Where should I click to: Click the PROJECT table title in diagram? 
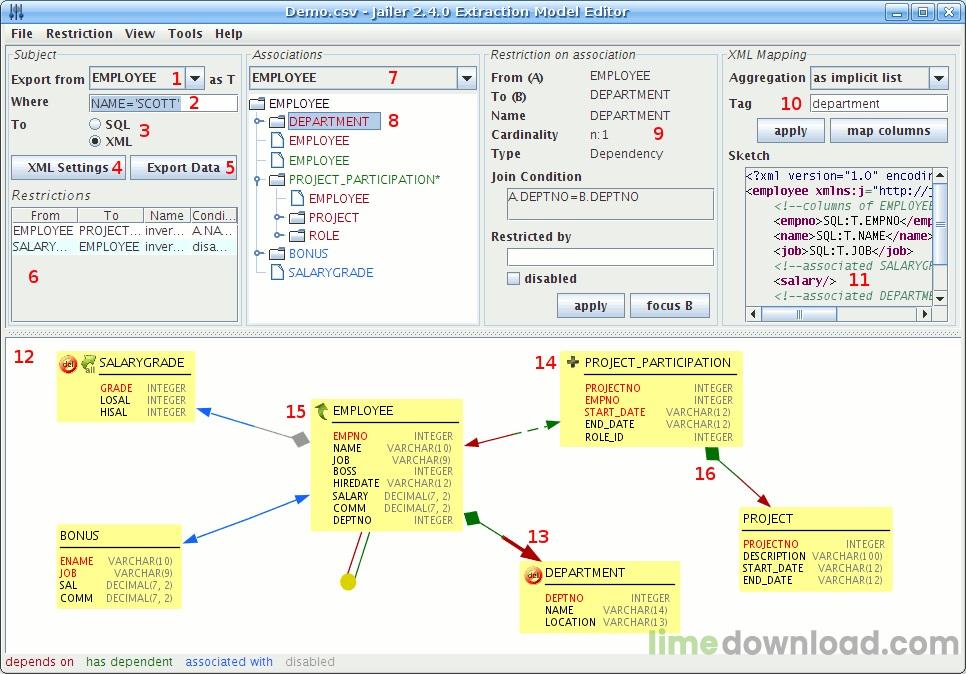(768, 519)
